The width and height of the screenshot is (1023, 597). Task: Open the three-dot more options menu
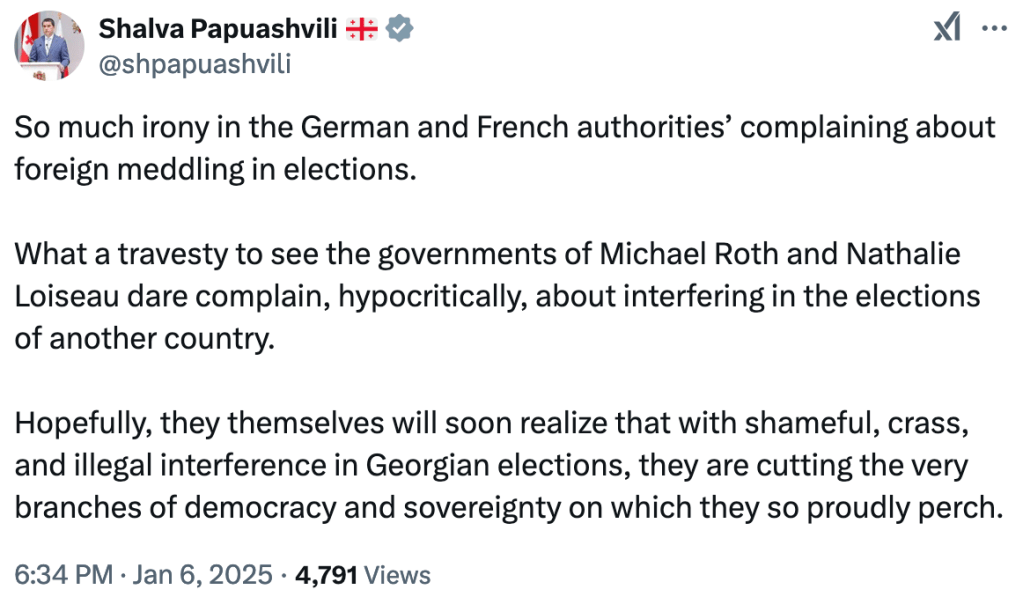tap(994, 29)
